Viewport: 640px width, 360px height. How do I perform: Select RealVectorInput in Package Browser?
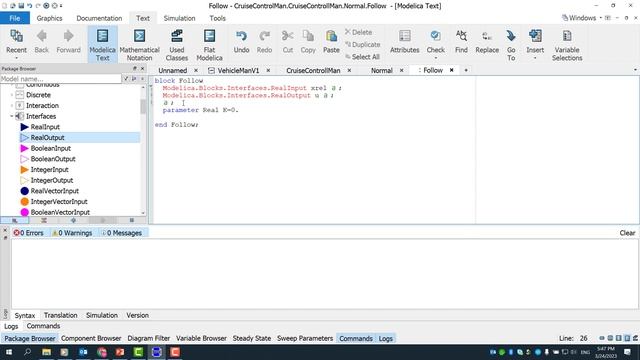(x=55, y=191)
